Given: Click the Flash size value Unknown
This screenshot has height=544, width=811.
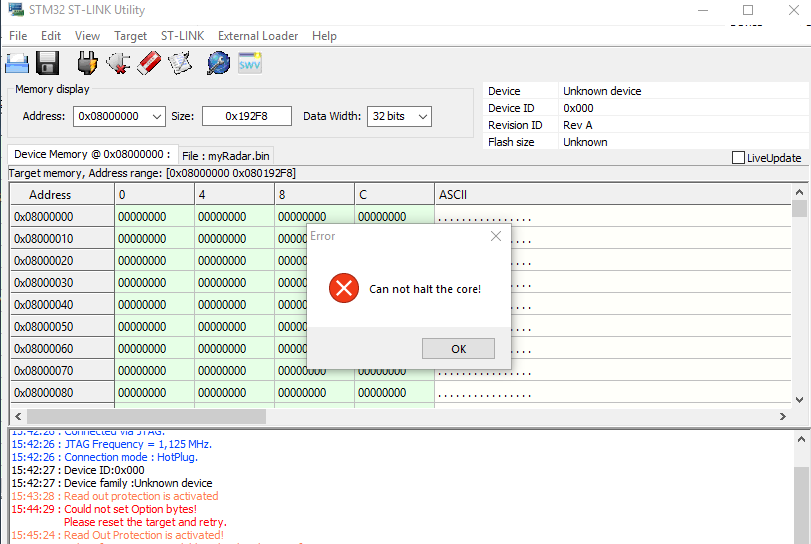Looking at the screenshot, I should pyautogui.click(x=585, y=142).
